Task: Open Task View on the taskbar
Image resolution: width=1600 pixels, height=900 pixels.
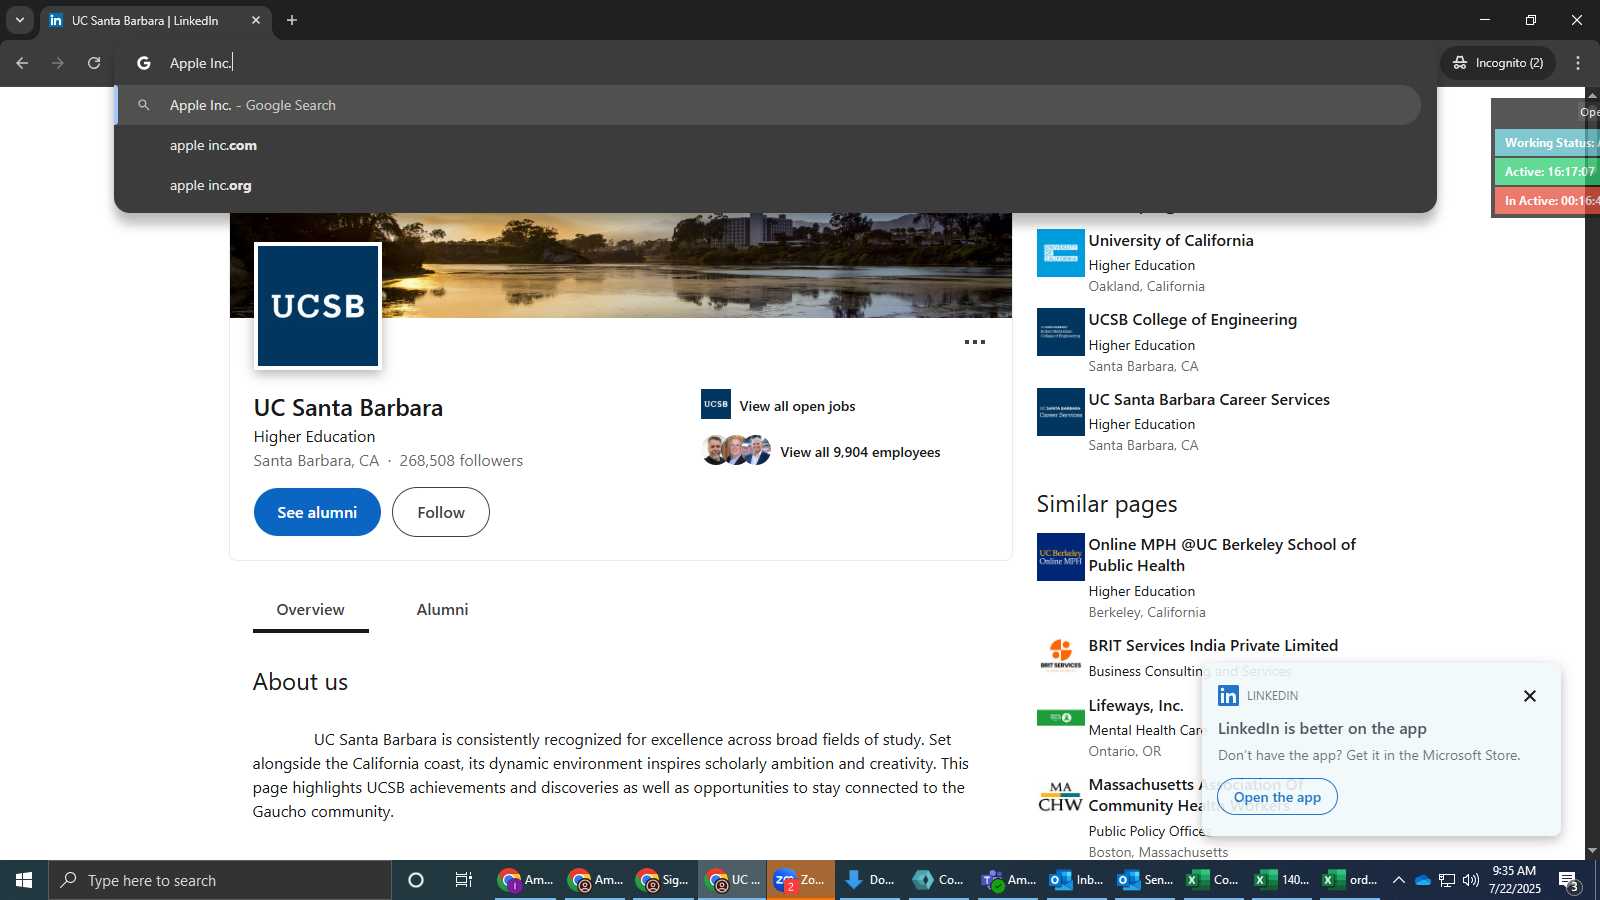Action: tap(464, 880)
